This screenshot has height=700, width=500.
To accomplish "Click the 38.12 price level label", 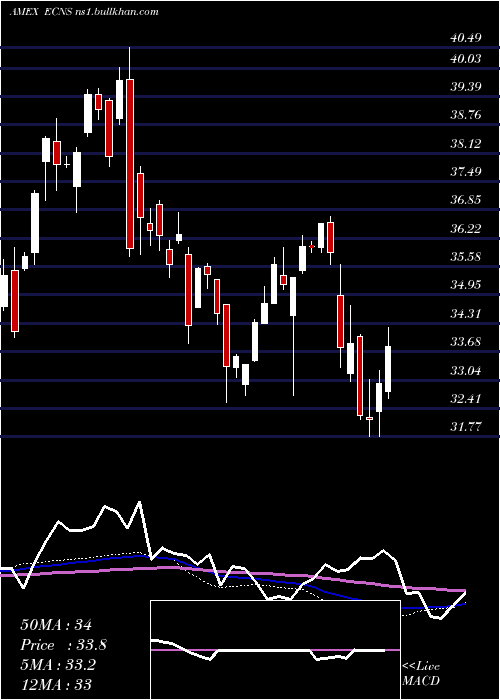I will pos(466,143).
